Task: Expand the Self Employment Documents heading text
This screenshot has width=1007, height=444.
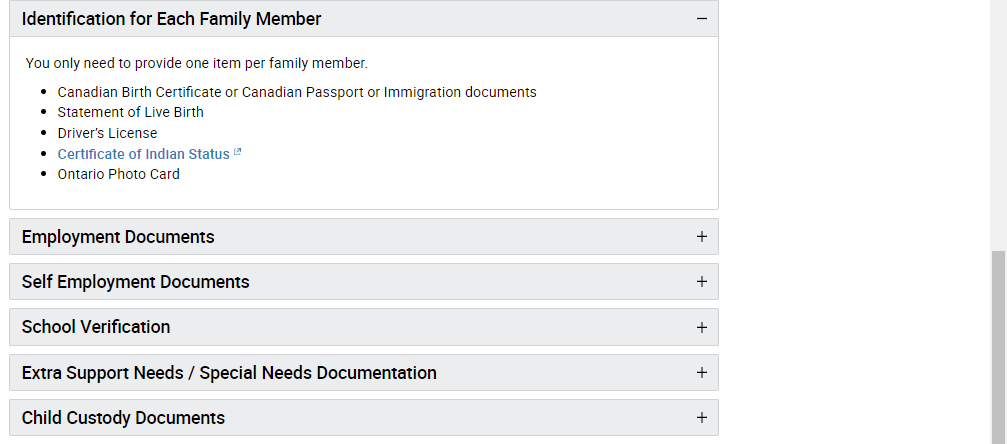Action: pyautogui.click(x=136, y=281)
